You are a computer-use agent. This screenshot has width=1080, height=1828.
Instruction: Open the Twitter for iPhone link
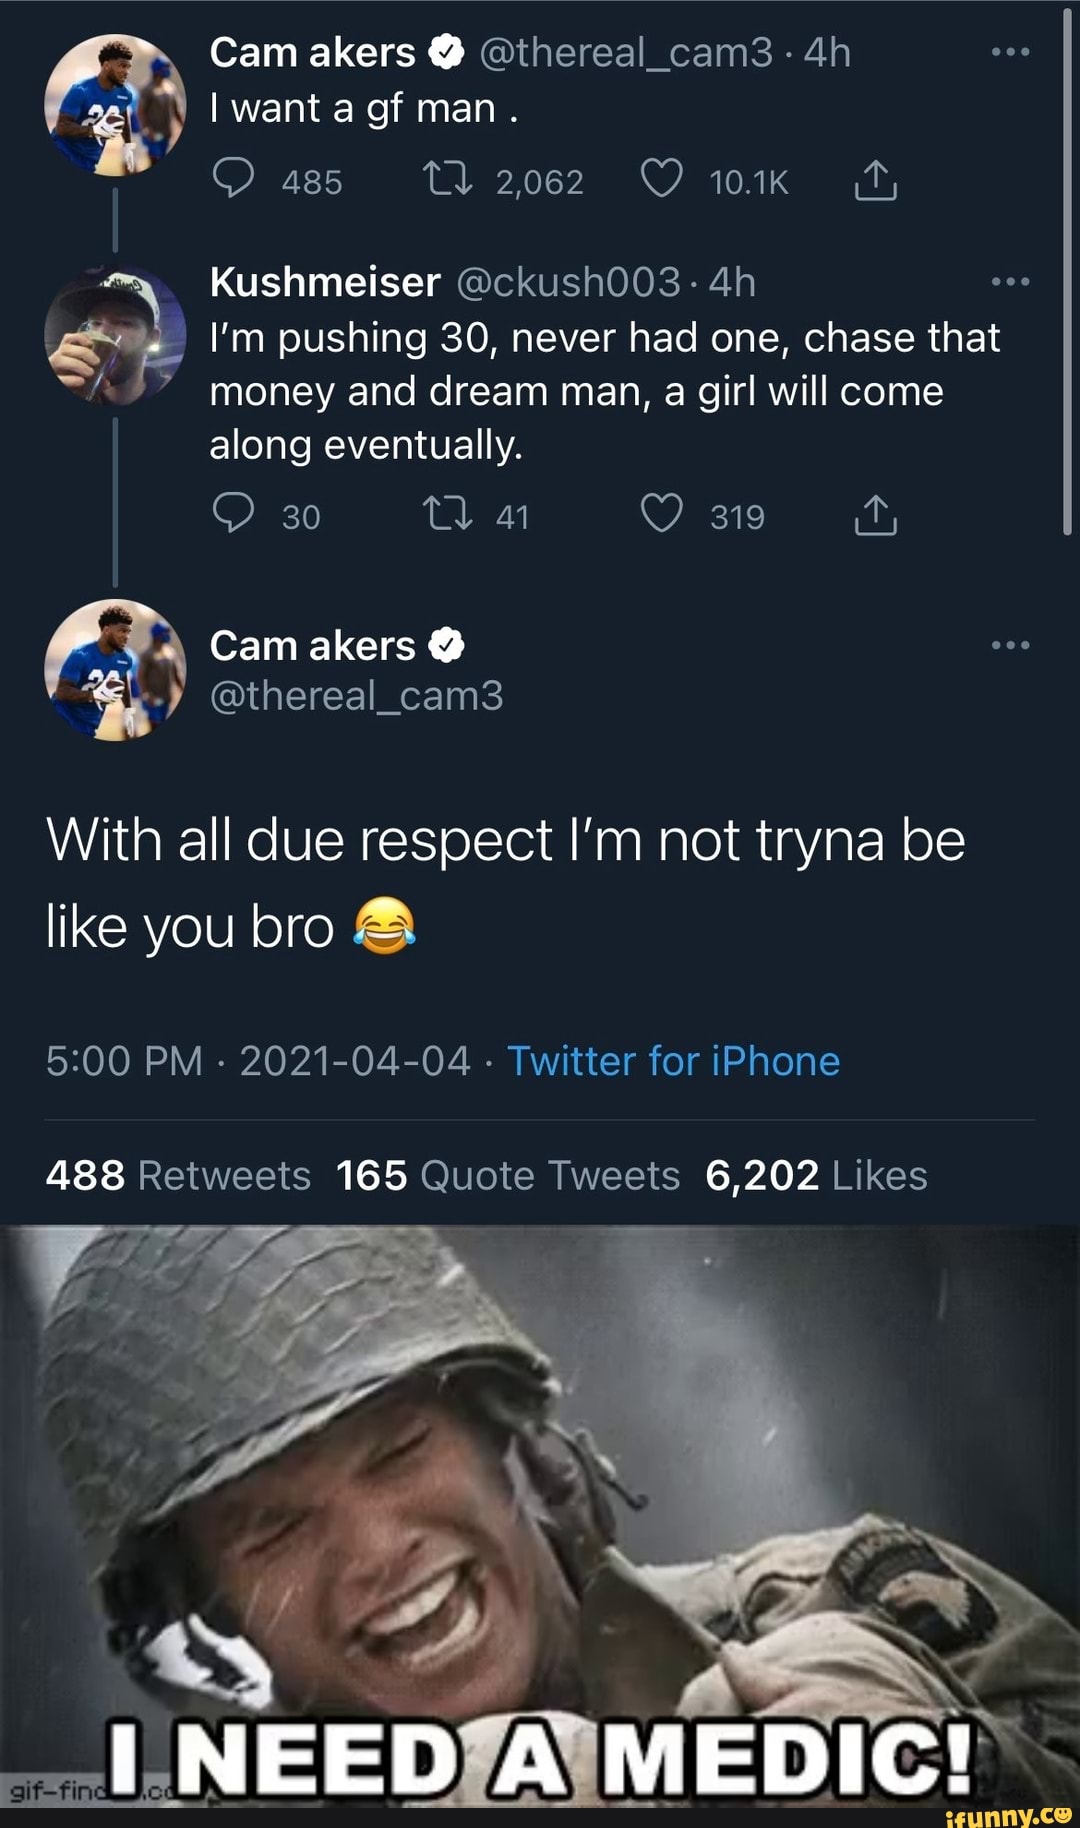pos(673,1061)
